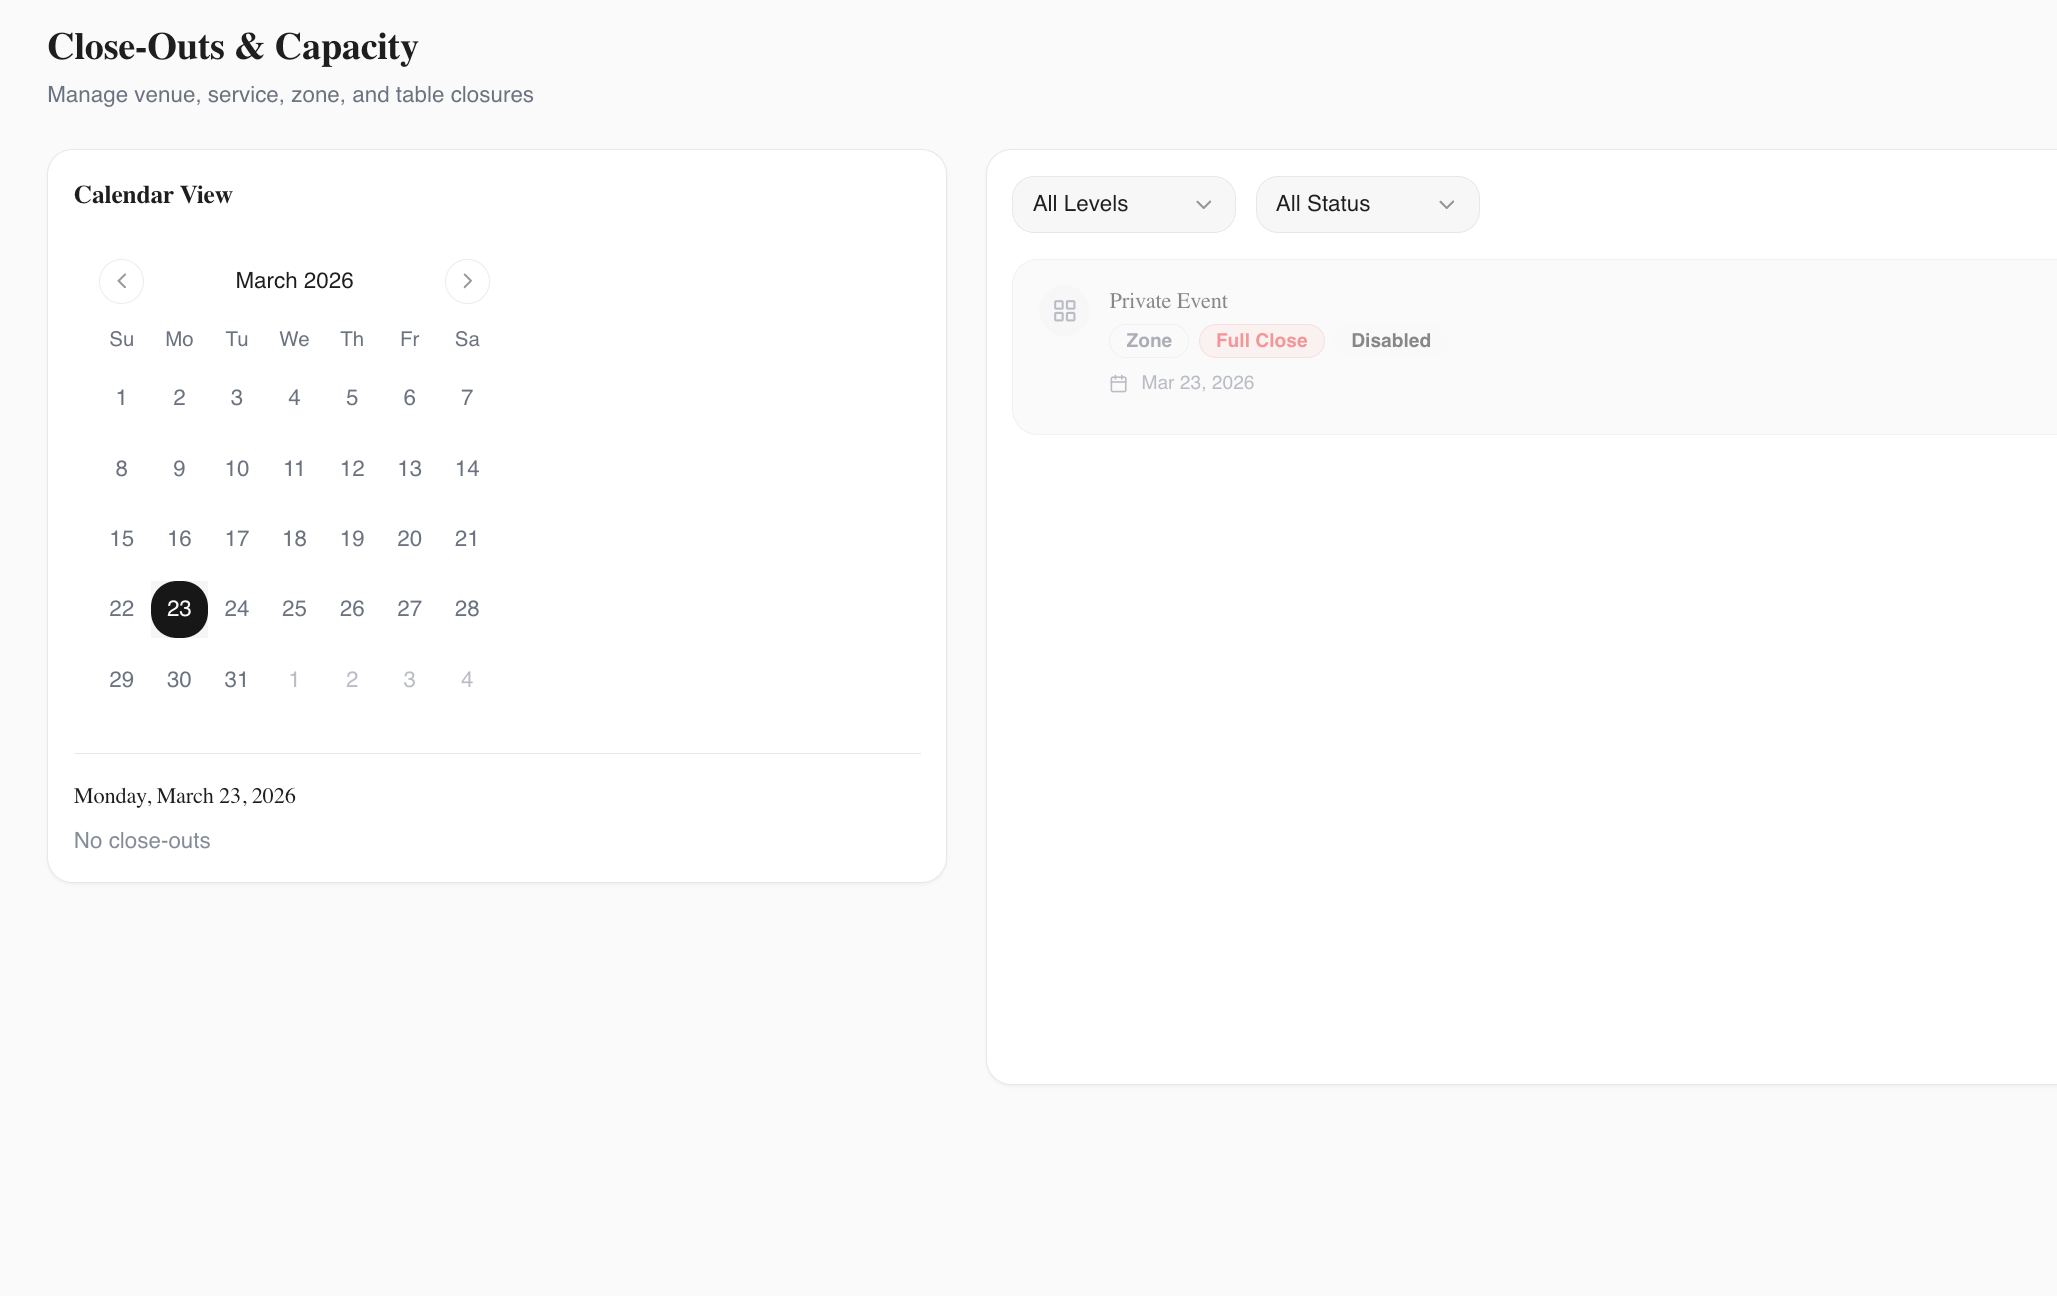Open the All Status dropdown

coord(1366,204)
